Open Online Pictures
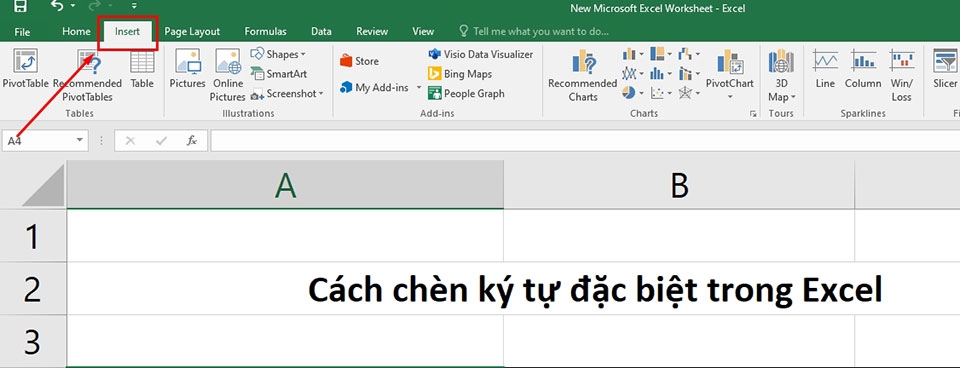This screenshot has height=368, width=960. pyautogui.click(x=228, y=75)
